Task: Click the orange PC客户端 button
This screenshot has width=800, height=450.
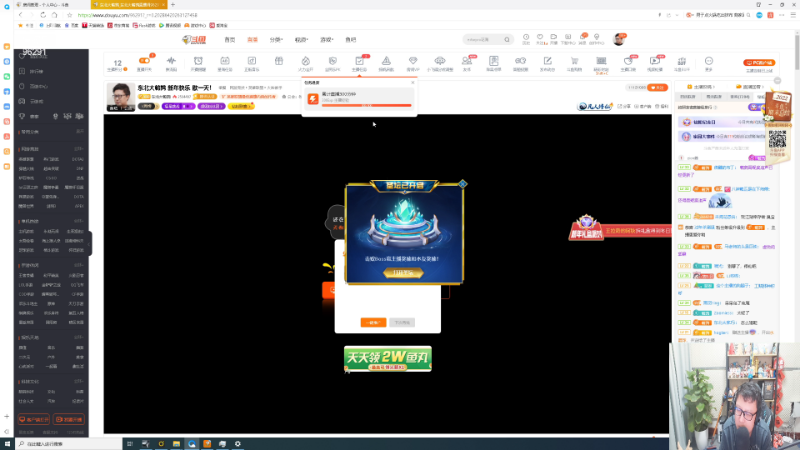Action: [x=759, y=63]
